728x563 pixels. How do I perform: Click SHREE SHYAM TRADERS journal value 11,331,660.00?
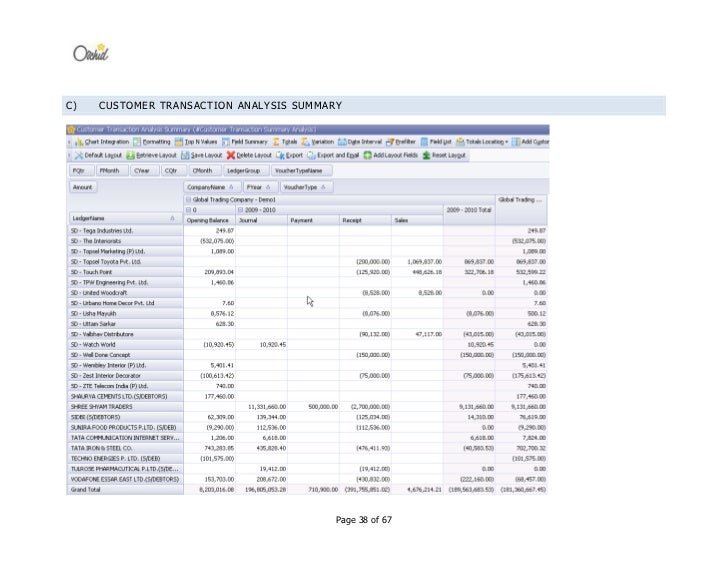click(261, 407)
